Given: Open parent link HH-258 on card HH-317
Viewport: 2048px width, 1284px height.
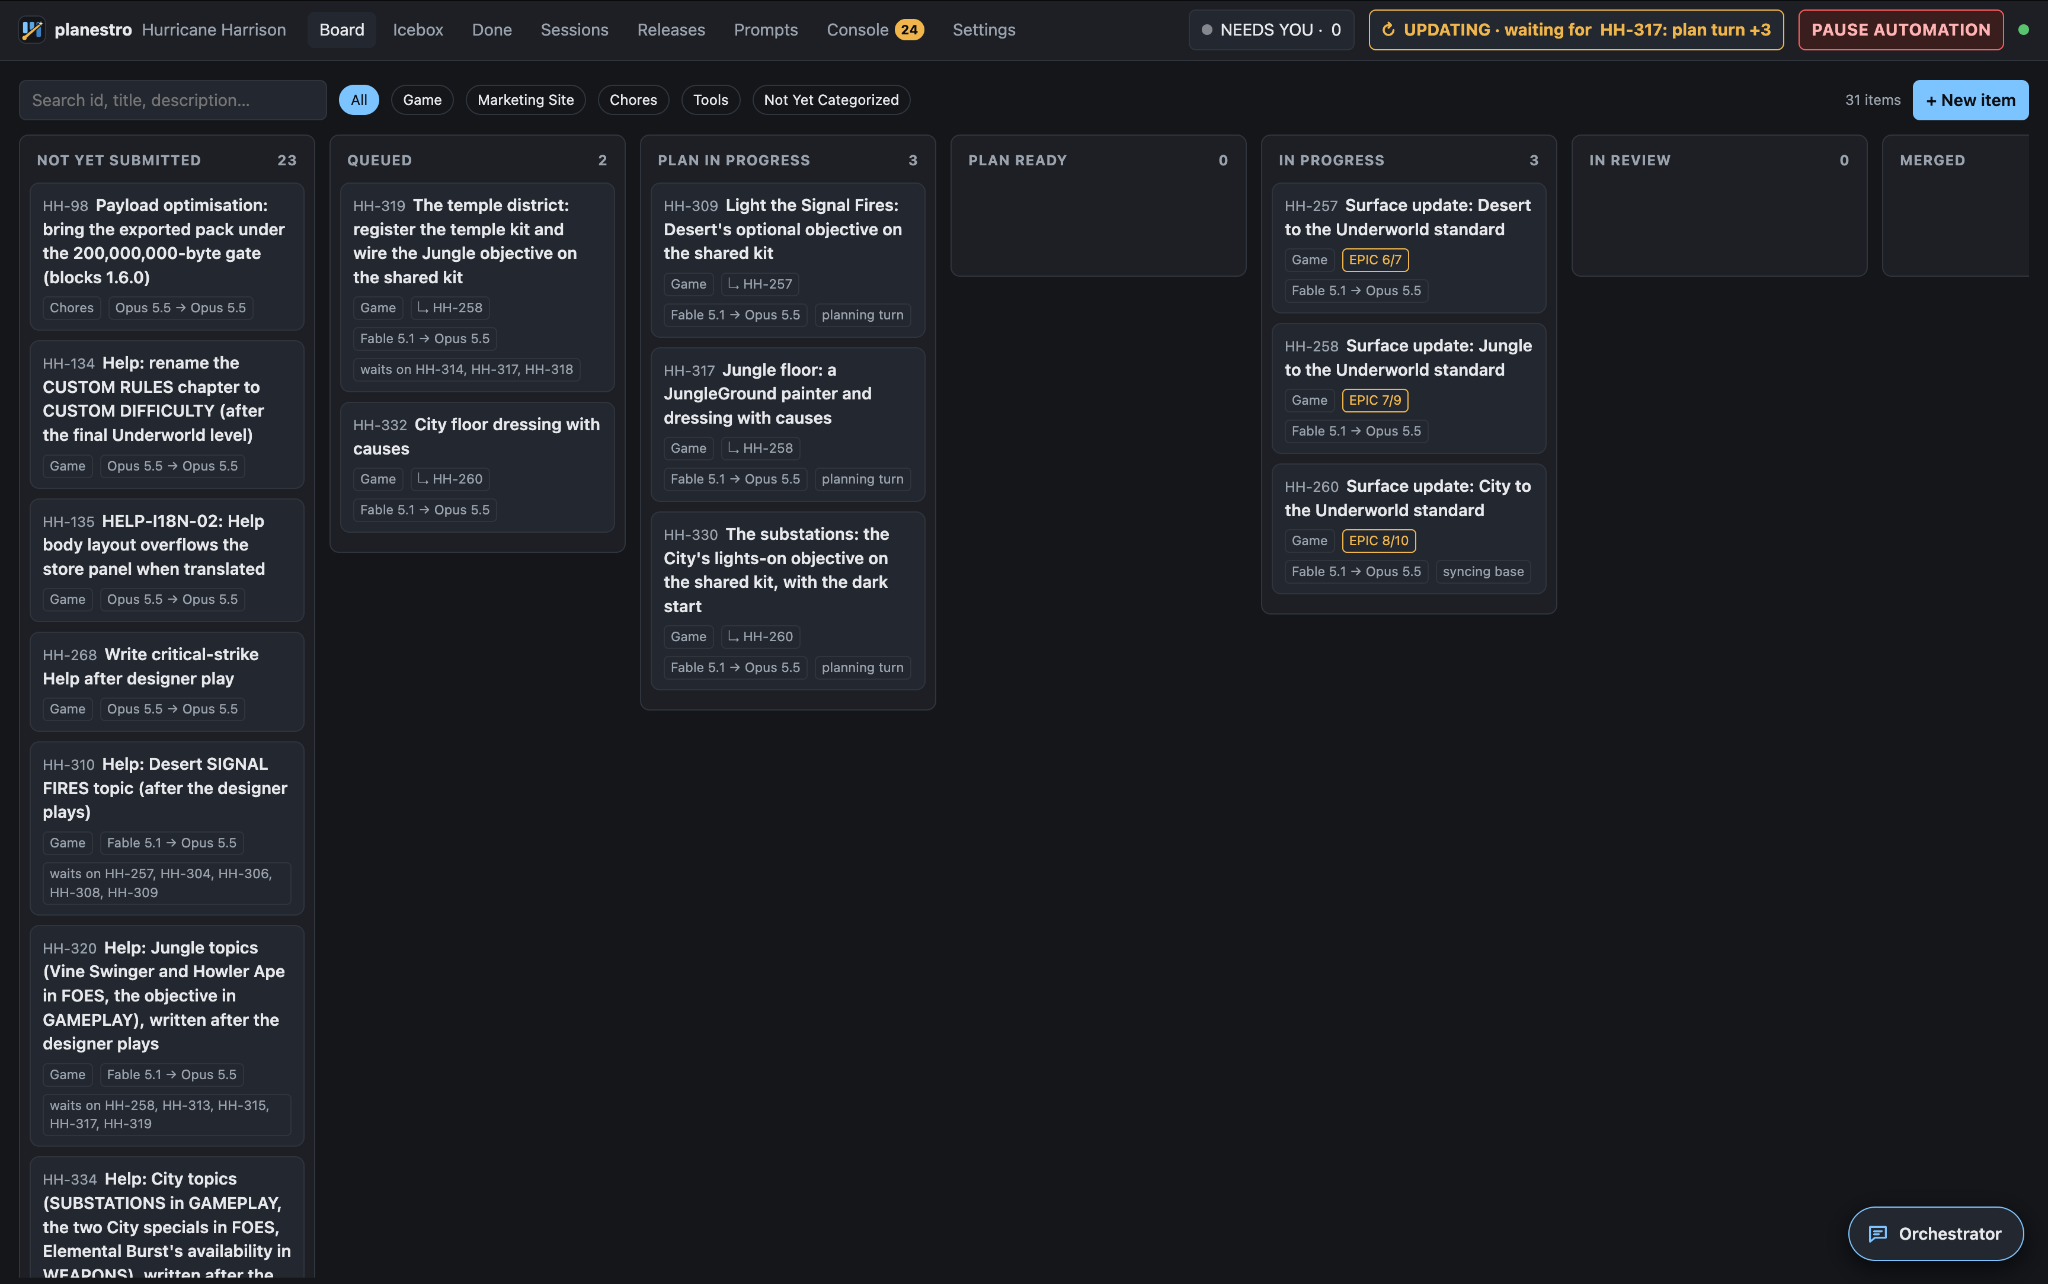Looking at the screenshot, I should [x=760, y=448].
